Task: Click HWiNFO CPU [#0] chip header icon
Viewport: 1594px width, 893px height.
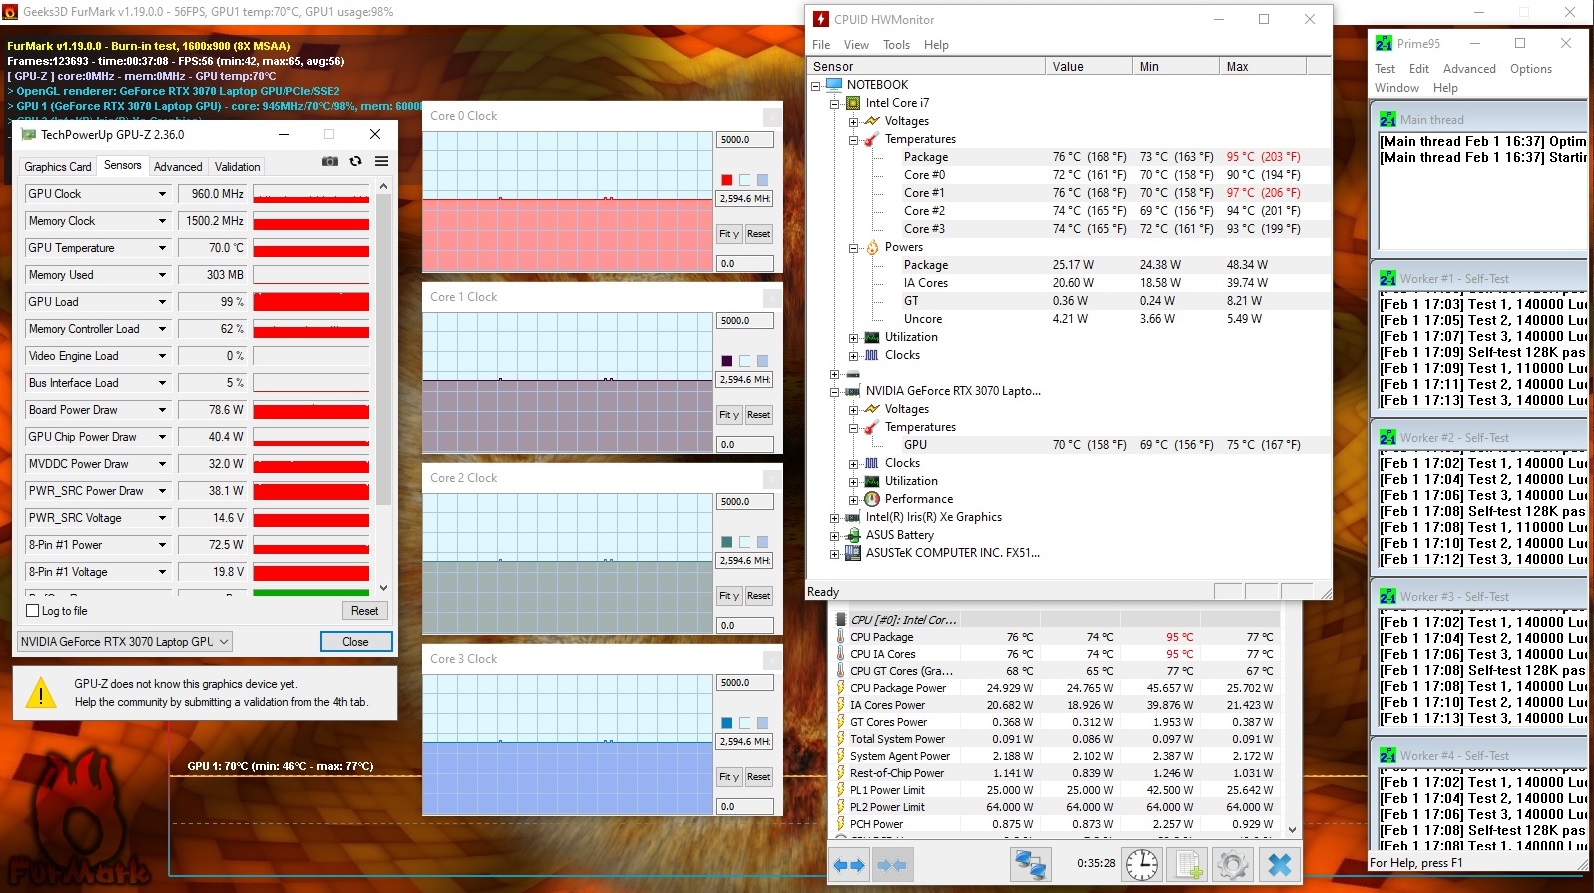Action: pos(840,620)
